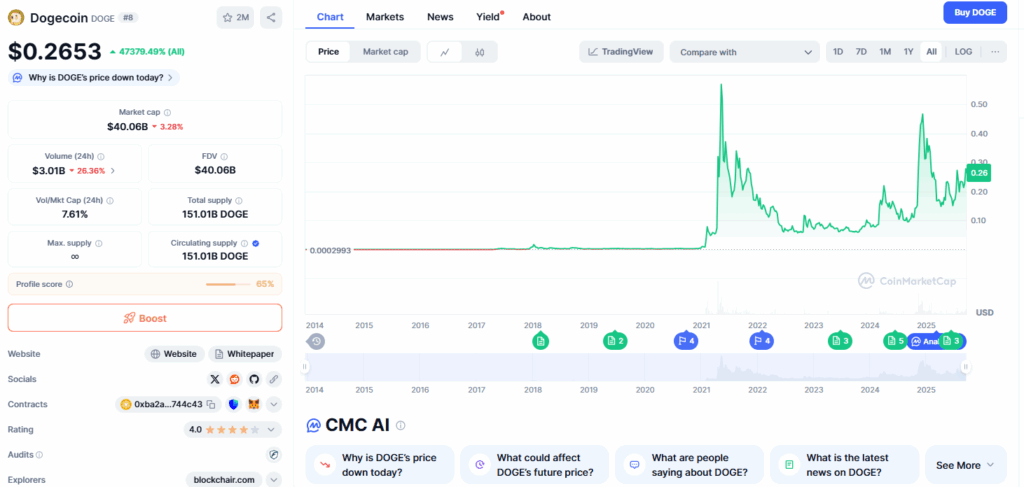Open TradingView chart button
1024x487 pixels.
click(621, 52)
